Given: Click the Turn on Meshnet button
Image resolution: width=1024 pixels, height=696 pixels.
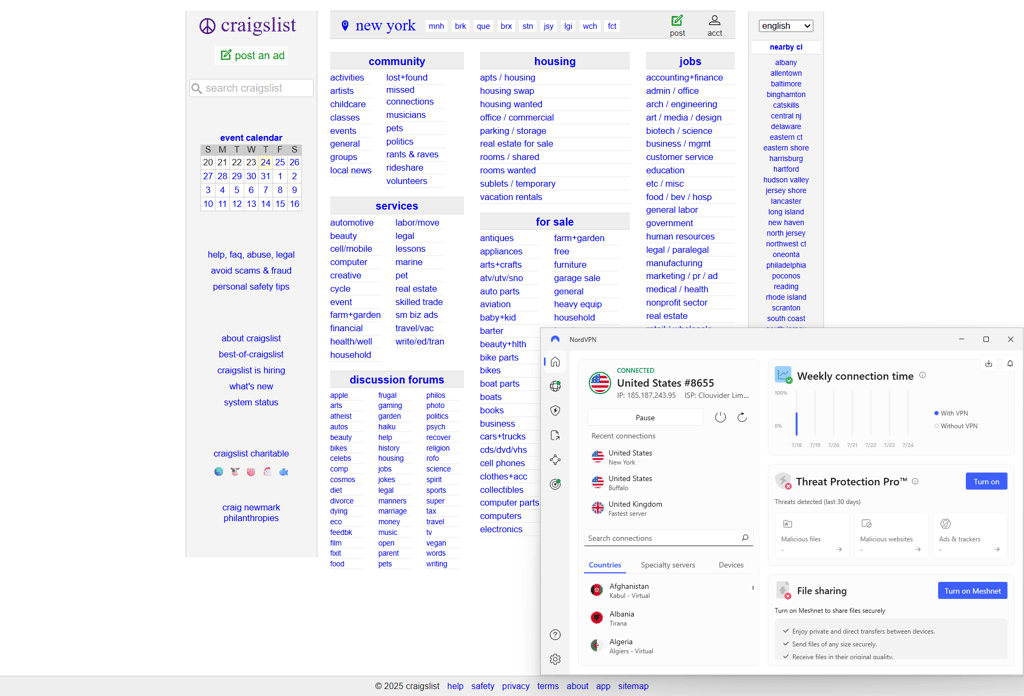Looking at the screenshot, I should click(x=972, y=591).
